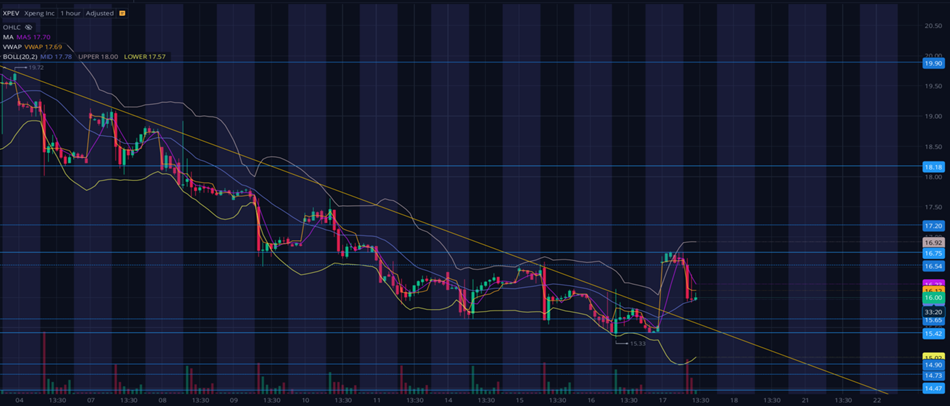
Task: Click the 17.50 price axis label
Action: tap(932, 207)
